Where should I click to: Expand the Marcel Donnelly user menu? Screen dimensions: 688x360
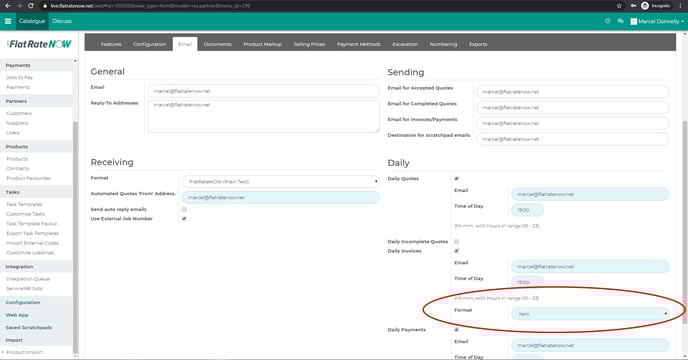click(657, 21)
